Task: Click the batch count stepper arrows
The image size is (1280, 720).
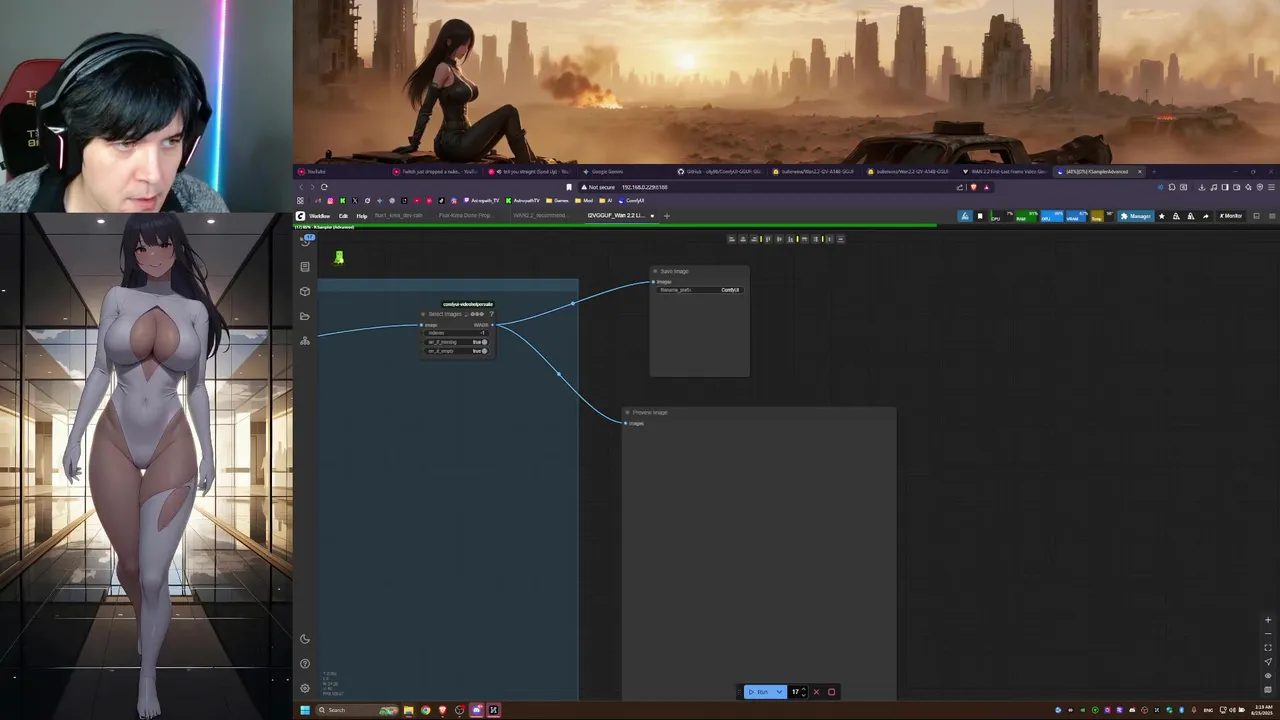Action: click(x=804, y=692)
